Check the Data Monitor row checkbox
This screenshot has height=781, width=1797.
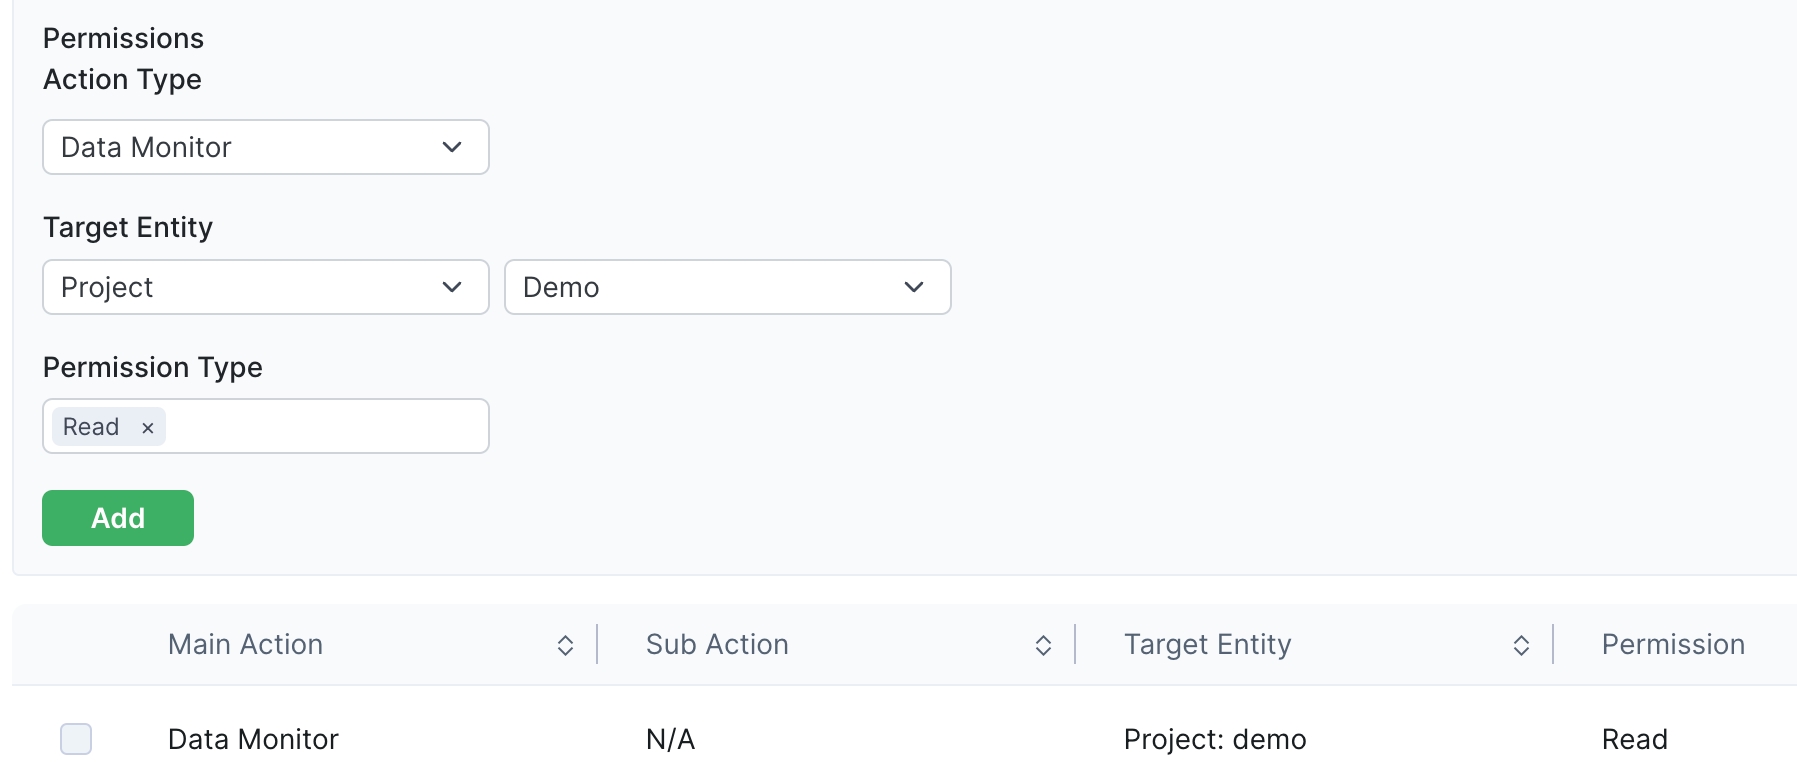pyautogui.click(x=76, y=739)
